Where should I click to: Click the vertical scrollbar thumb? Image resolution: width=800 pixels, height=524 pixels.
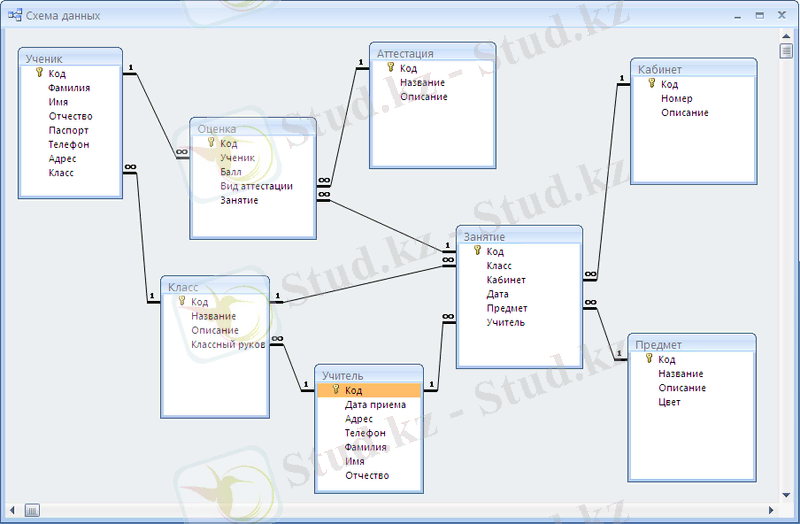pos(786,51)
